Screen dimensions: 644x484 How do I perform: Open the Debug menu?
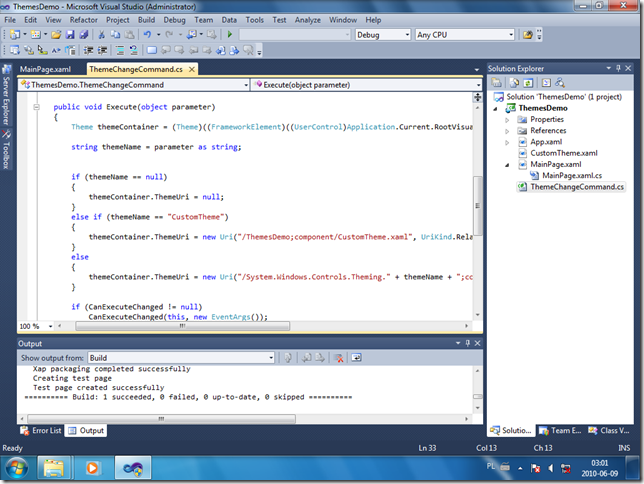pyautogui.click(x=174, y=20)
